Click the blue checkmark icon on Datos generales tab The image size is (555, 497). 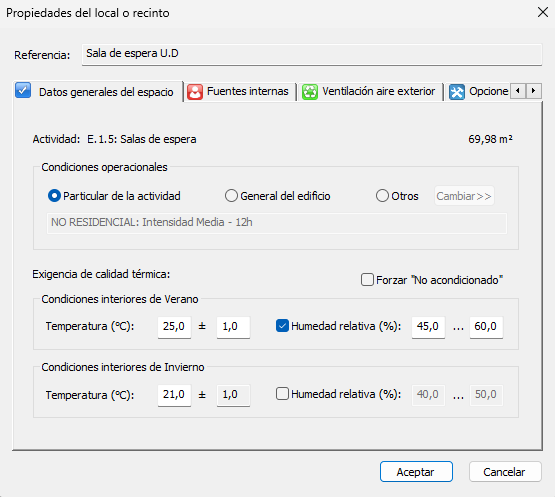click(23, 91)
